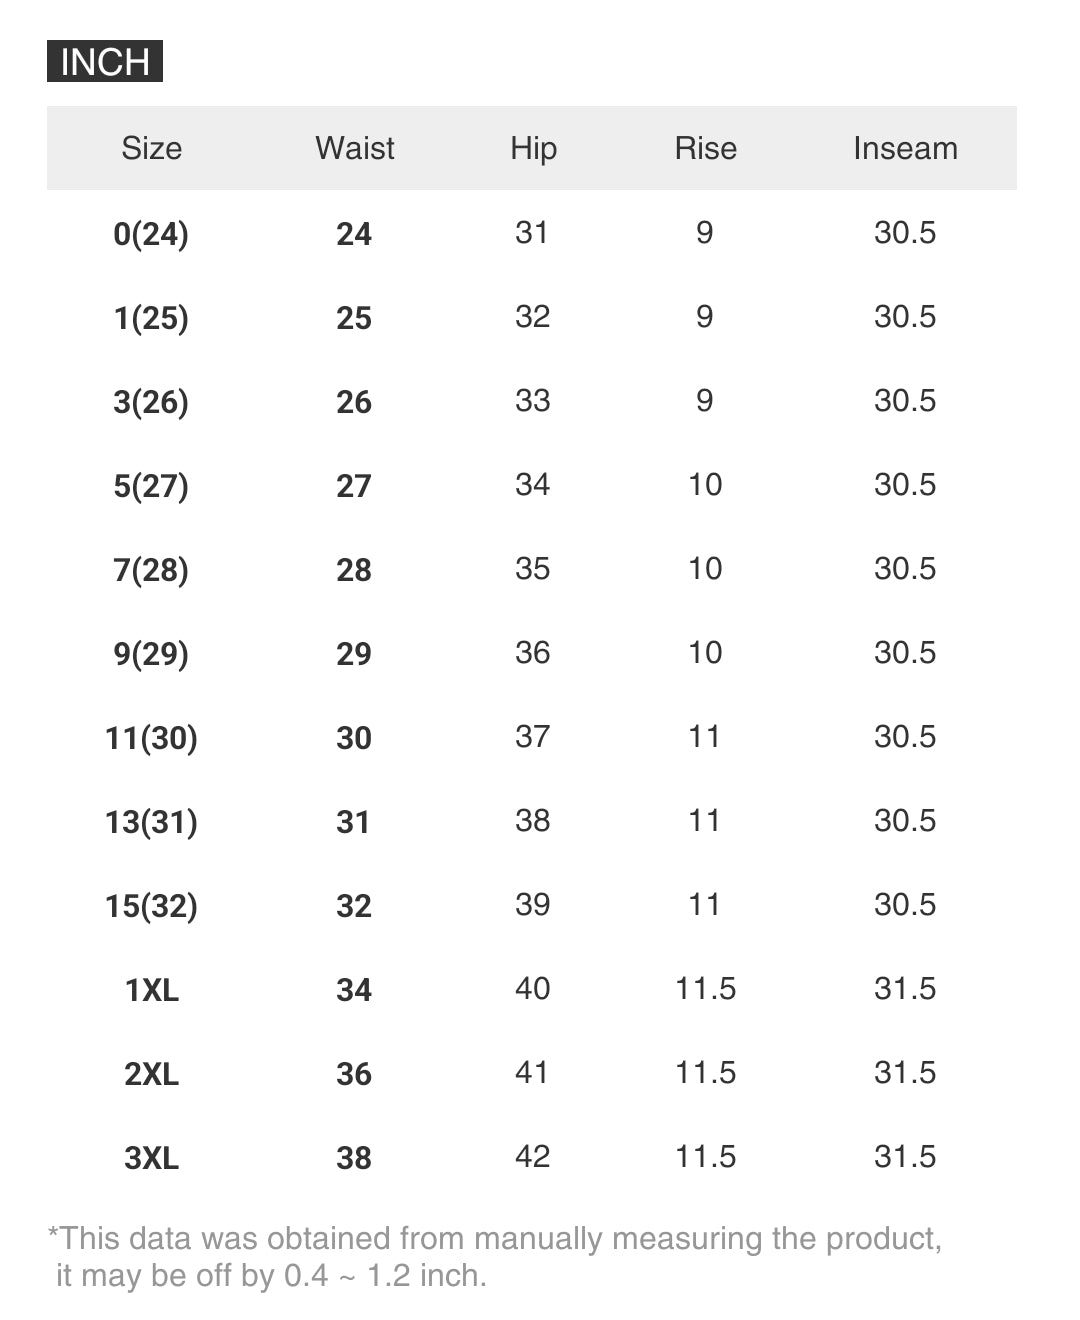Click waist value 38 in 3XL row
1080x1320 pixels.
(354, 1158)
